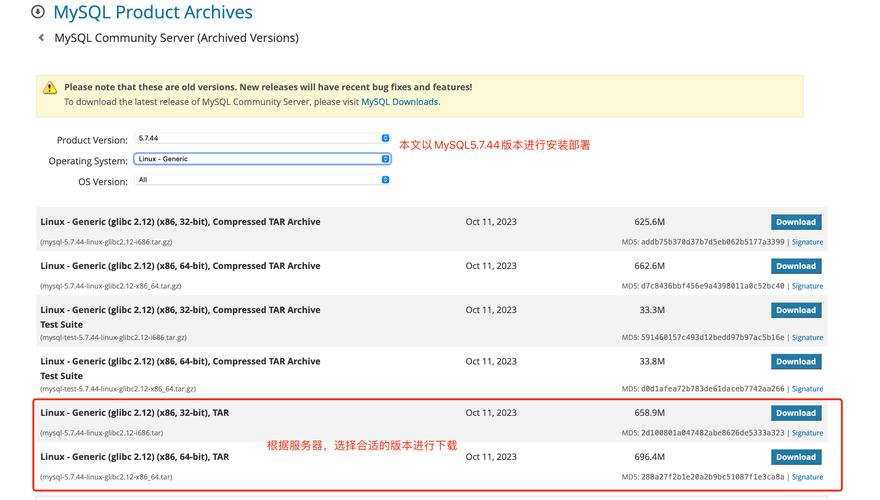The image size is (880, 500).
Task: Click the Product Version label
Action: (x=92, y=140)
